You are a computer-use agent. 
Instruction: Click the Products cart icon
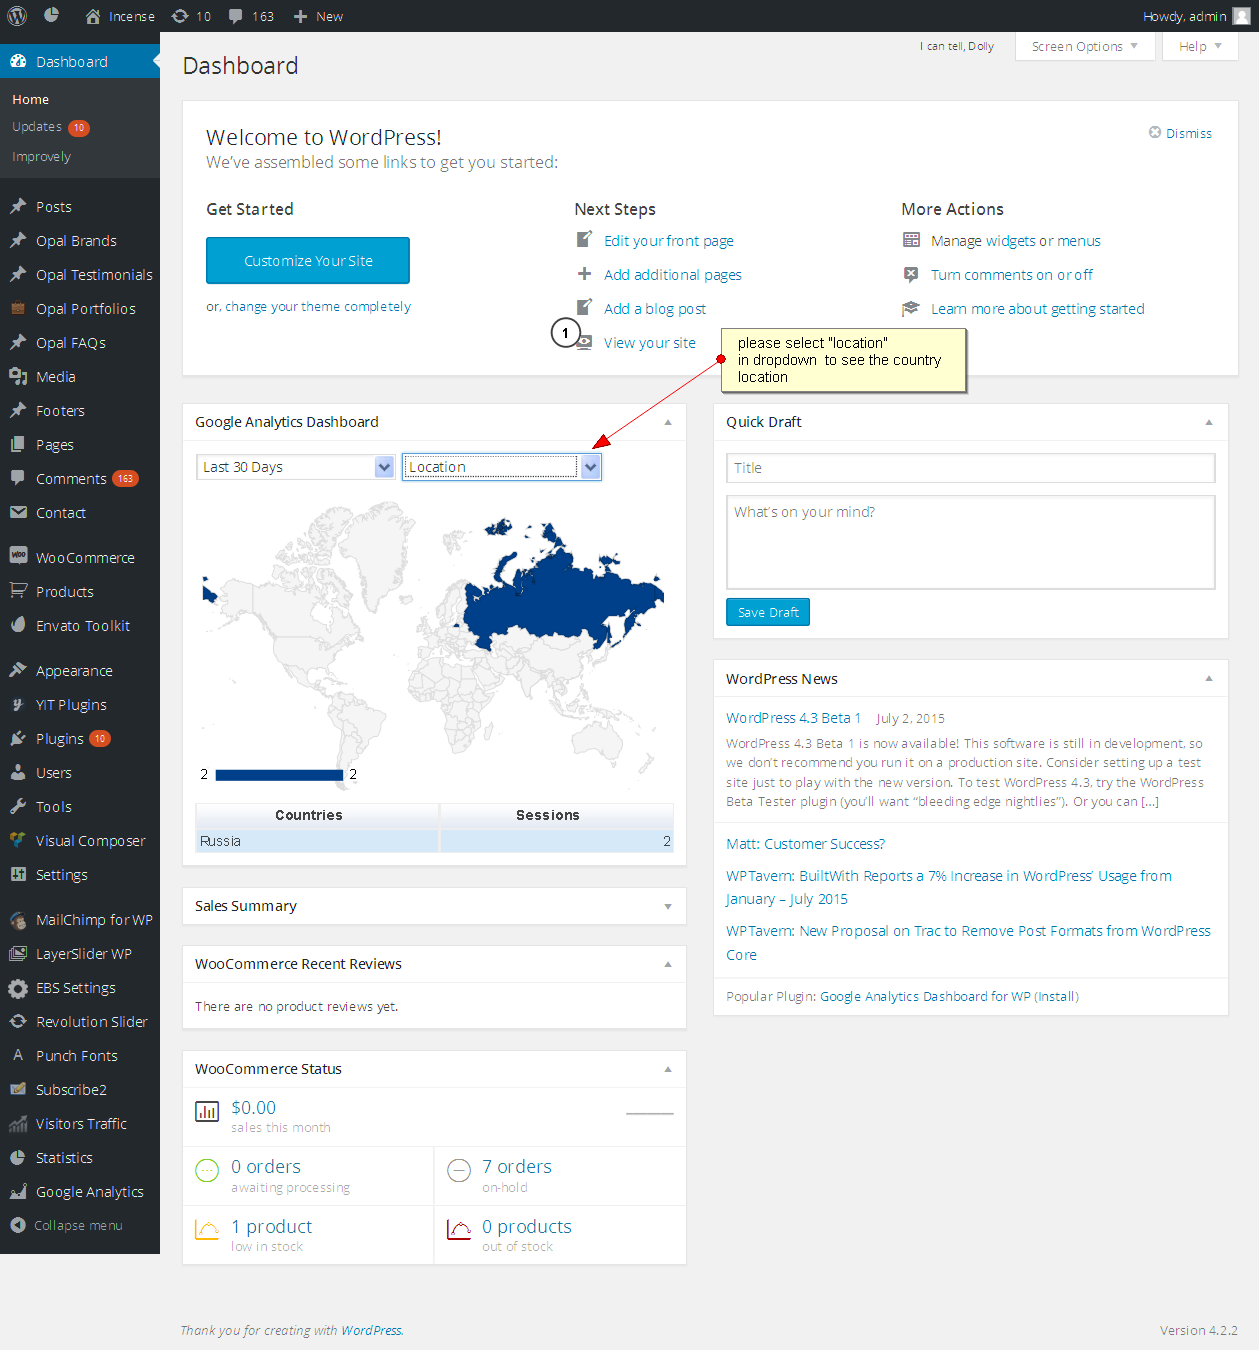pos(18,590)
